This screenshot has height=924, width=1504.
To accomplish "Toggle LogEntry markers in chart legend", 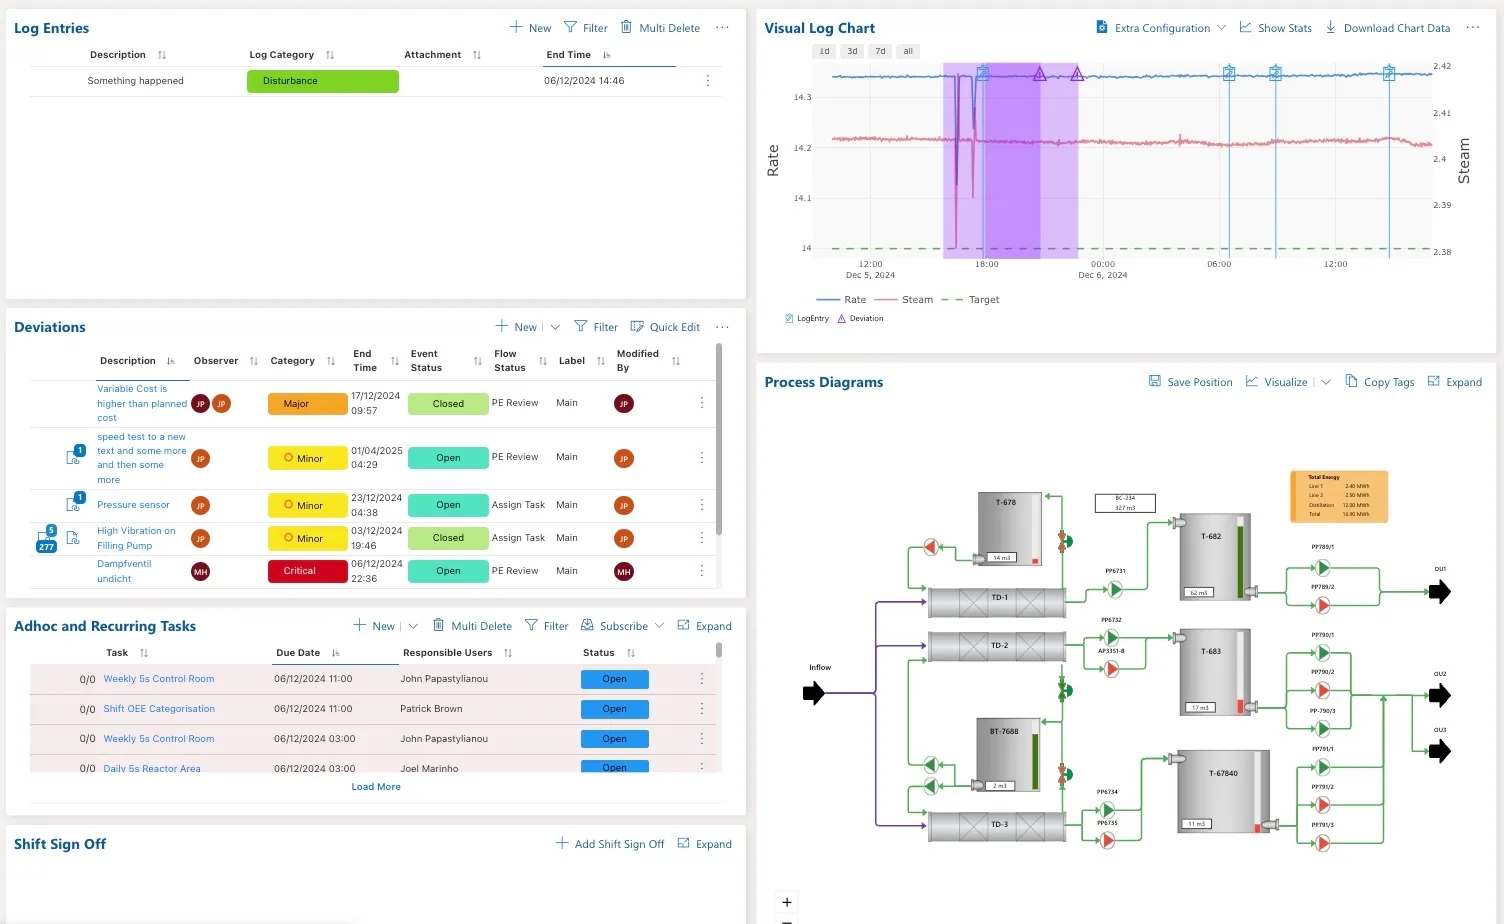I will [807, 319].
